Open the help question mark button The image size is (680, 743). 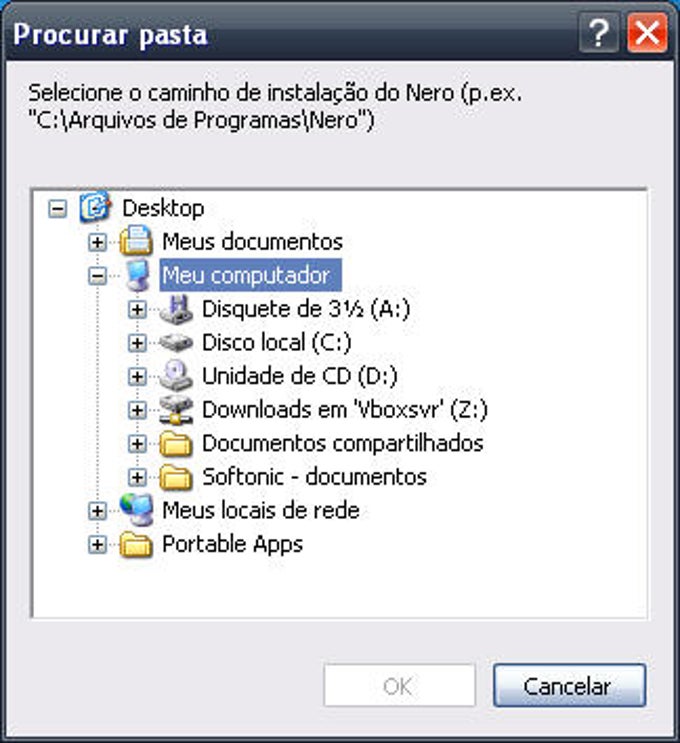tap(598, 33)
